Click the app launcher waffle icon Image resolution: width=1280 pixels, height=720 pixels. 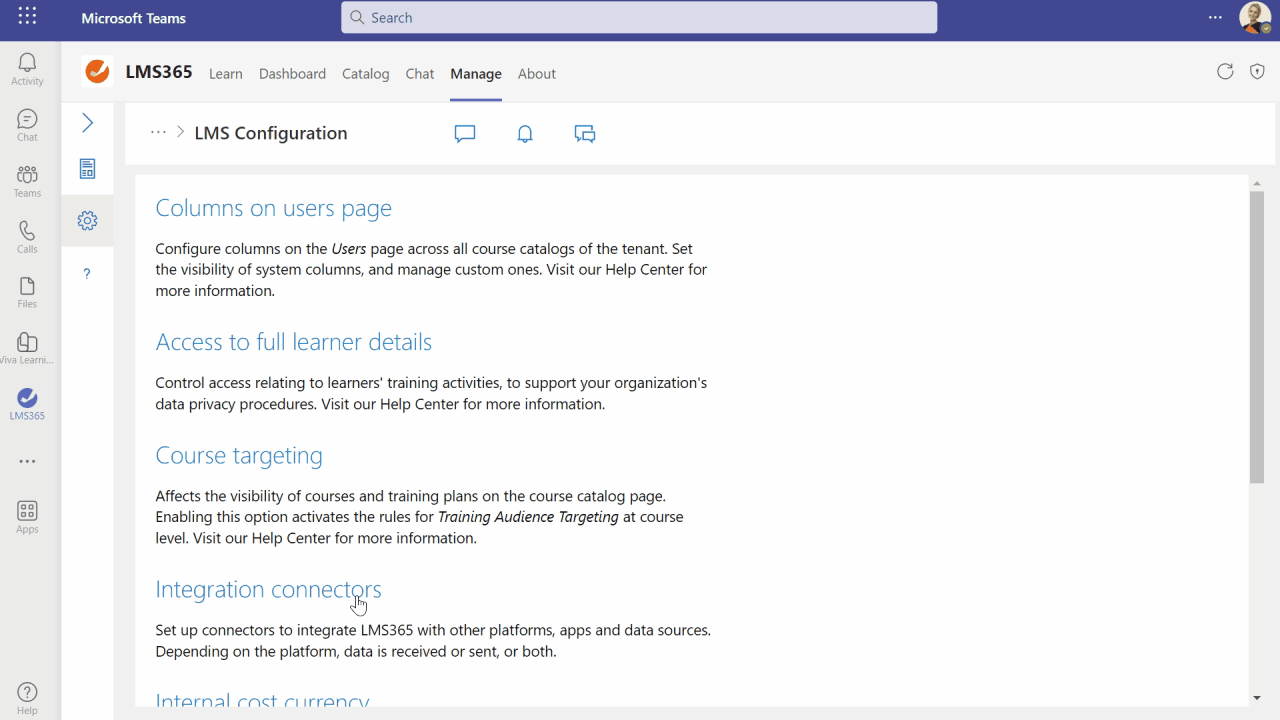pos(27,17)
